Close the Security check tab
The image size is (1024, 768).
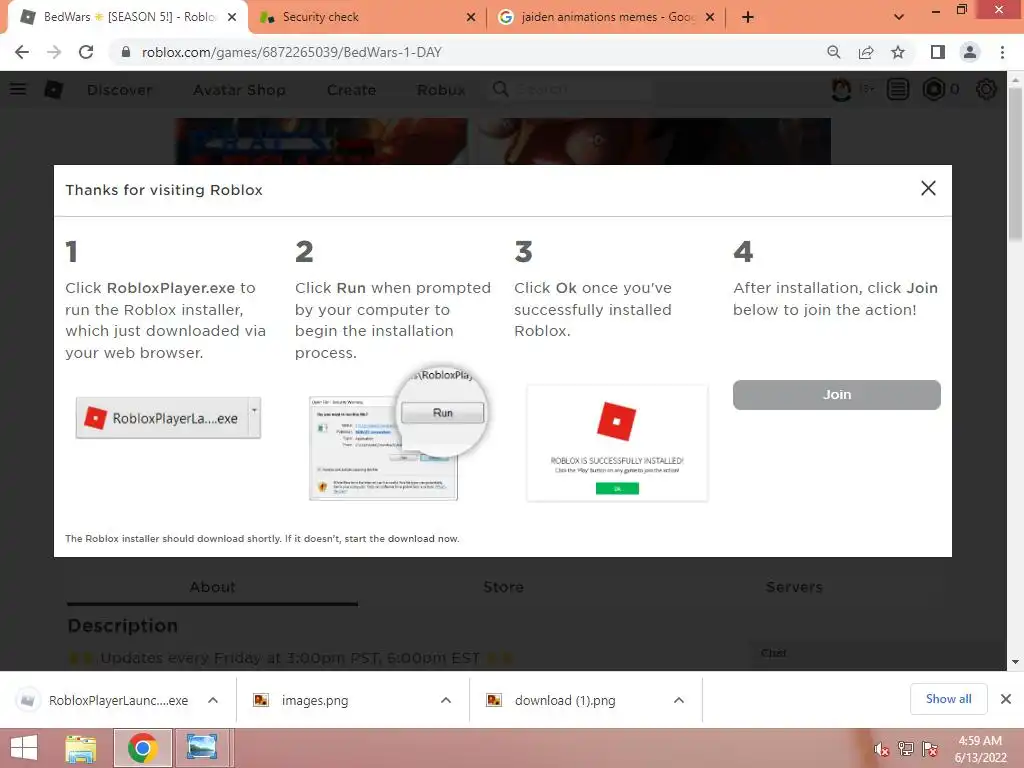[x=471, y=17]
